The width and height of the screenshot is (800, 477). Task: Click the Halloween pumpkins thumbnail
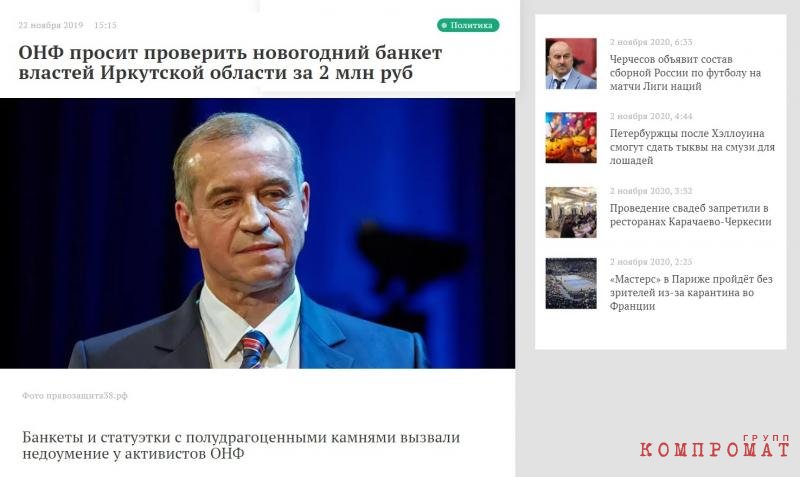pyautogui.click(x=570, y=138)
